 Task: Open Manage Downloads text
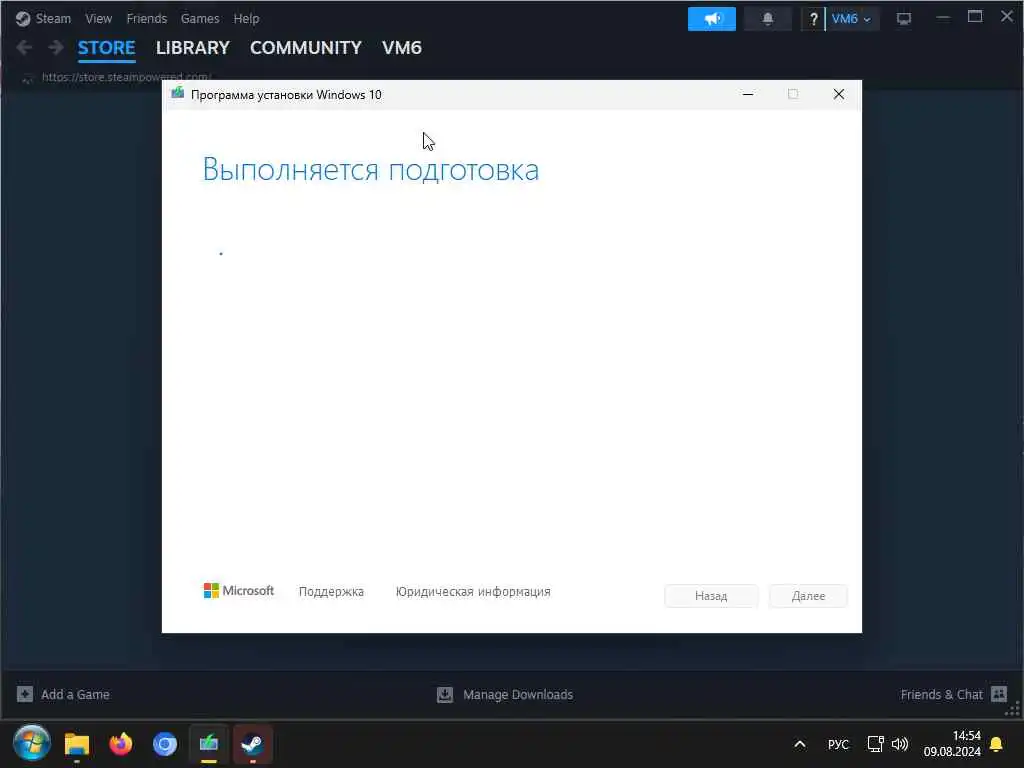pyautogui.click(x=518, y=694)
